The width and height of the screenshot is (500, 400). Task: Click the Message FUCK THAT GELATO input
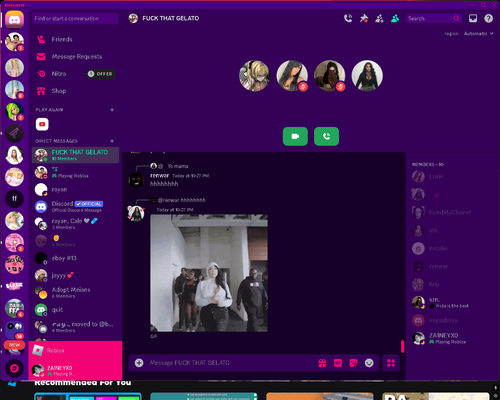tap(230, 363)
